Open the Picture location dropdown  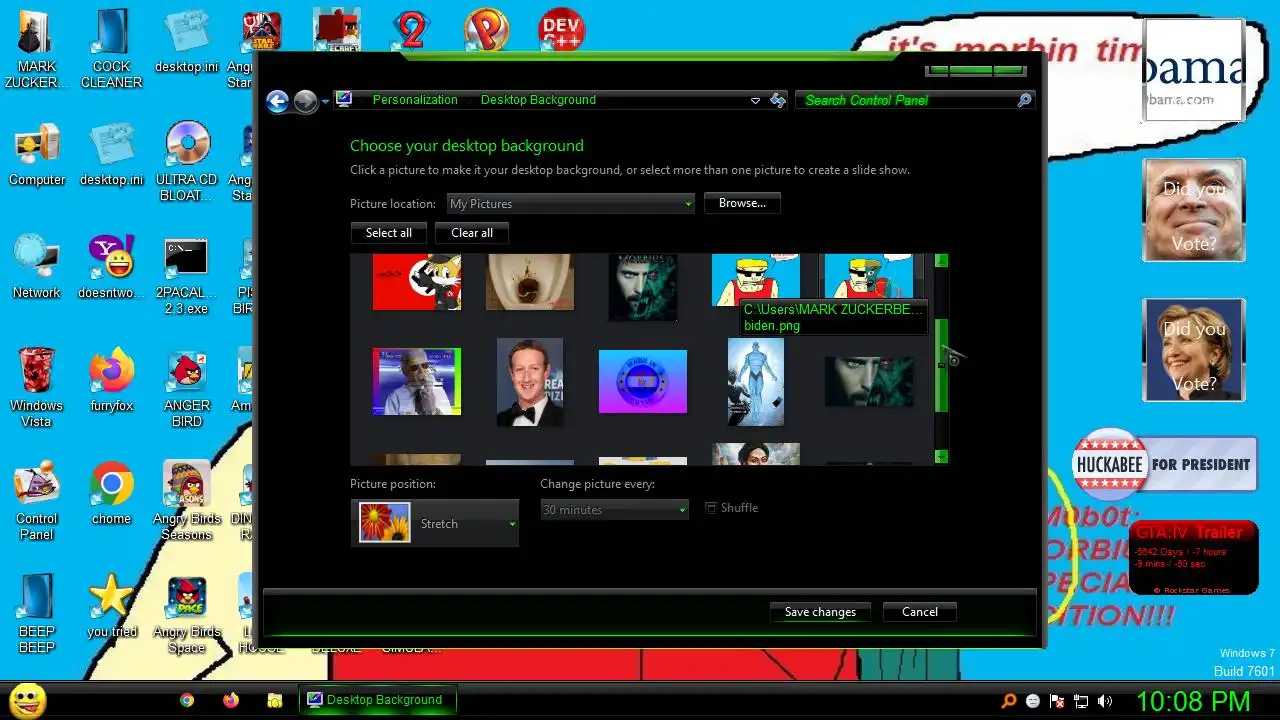coord(570,204)
